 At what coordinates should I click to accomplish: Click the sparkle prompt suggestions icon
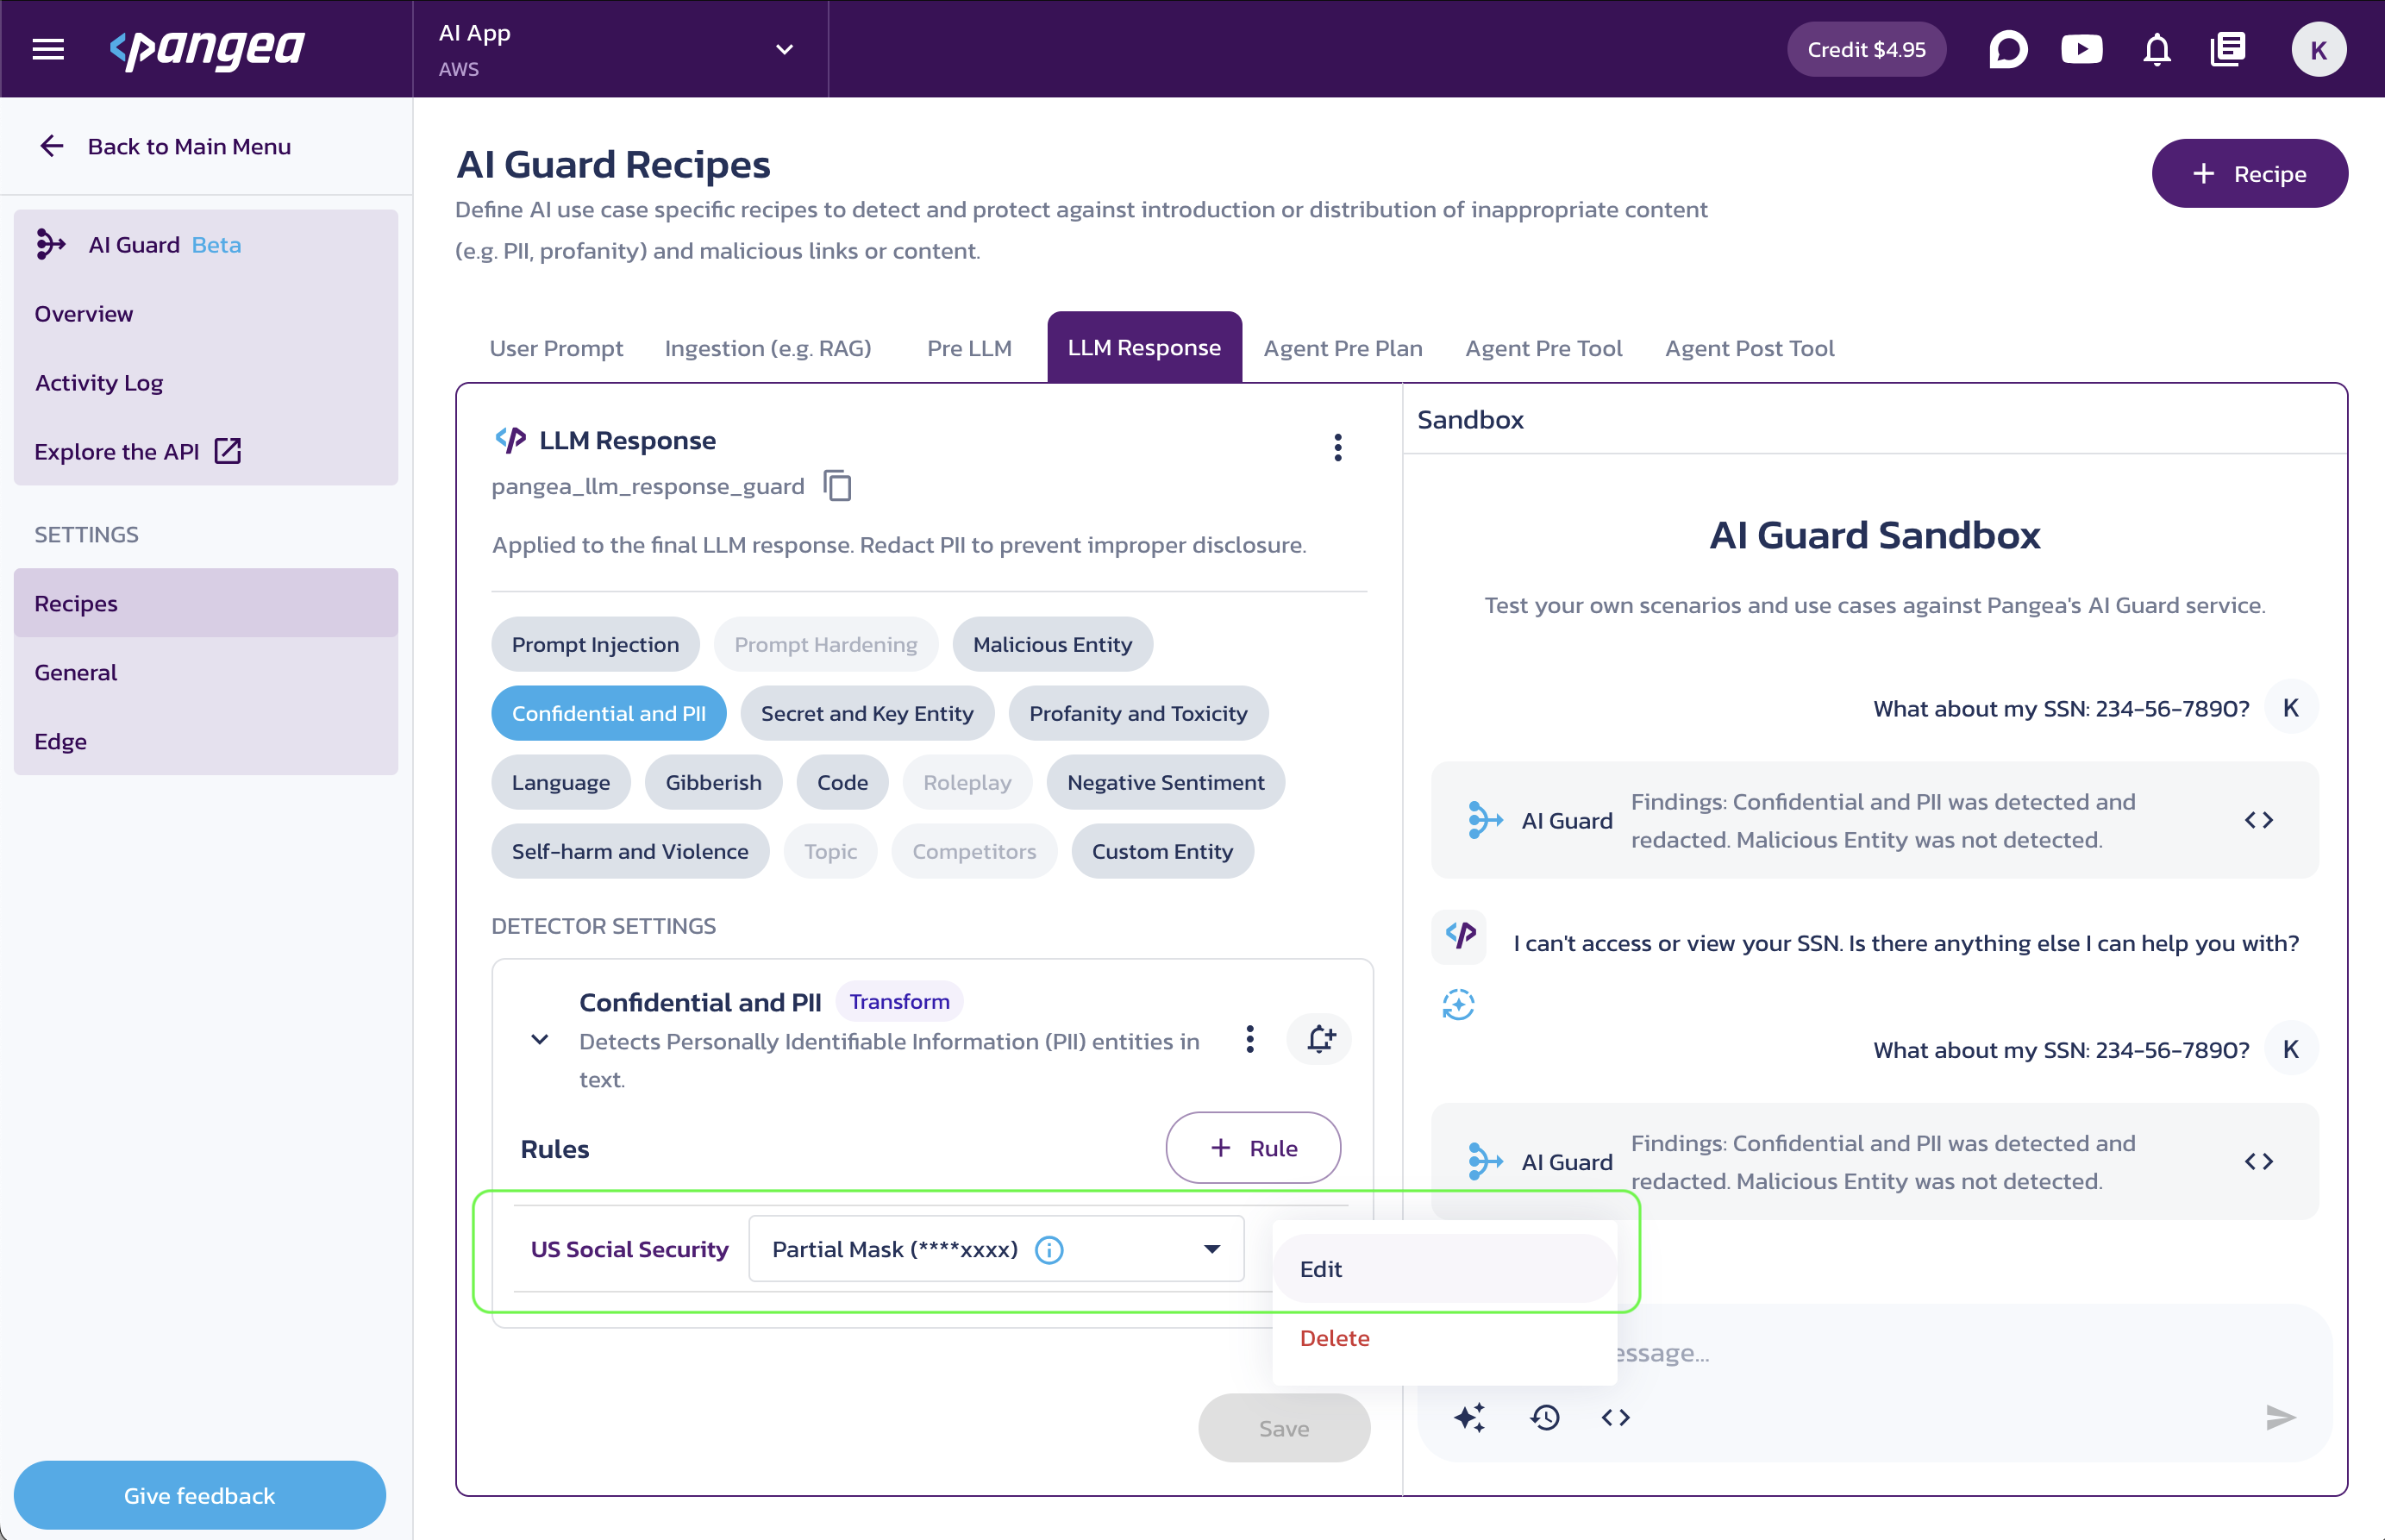click(1469, 1416)
